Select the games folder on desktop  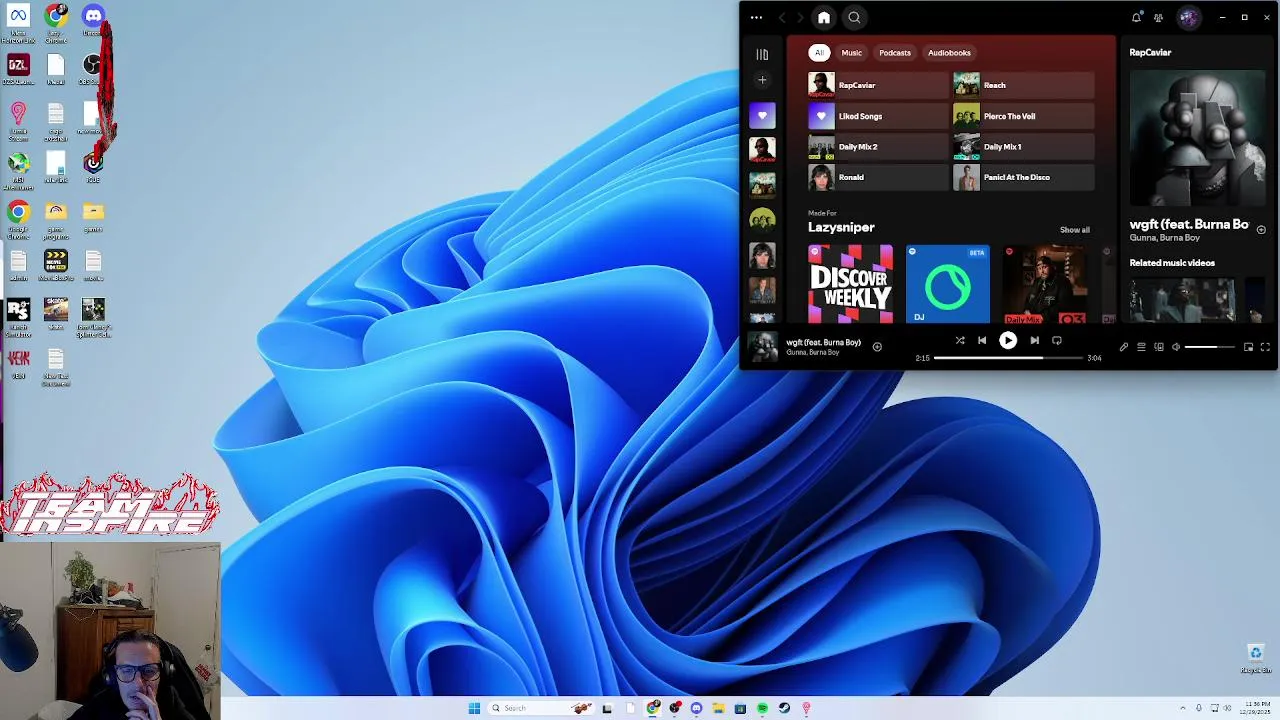pos(93,216)
